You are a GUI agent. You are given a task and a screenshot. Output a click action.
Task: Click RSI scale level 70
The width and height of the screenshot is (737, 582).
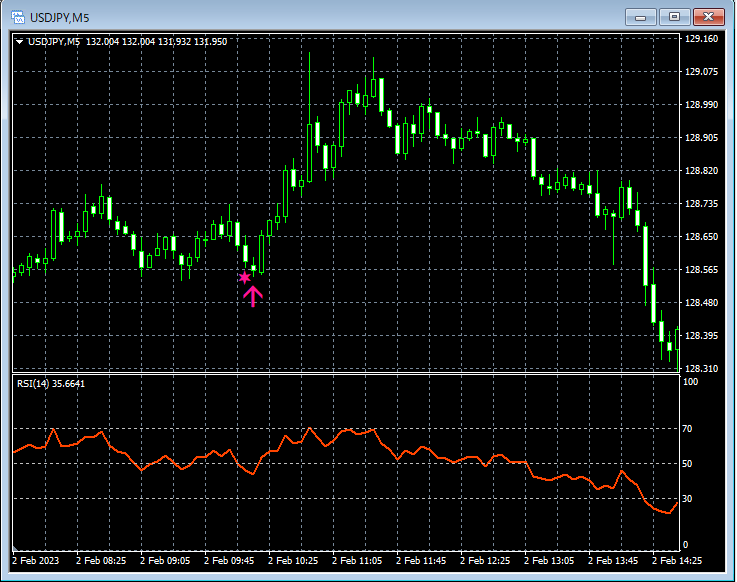pyautogui.click(x=687, y=429)
